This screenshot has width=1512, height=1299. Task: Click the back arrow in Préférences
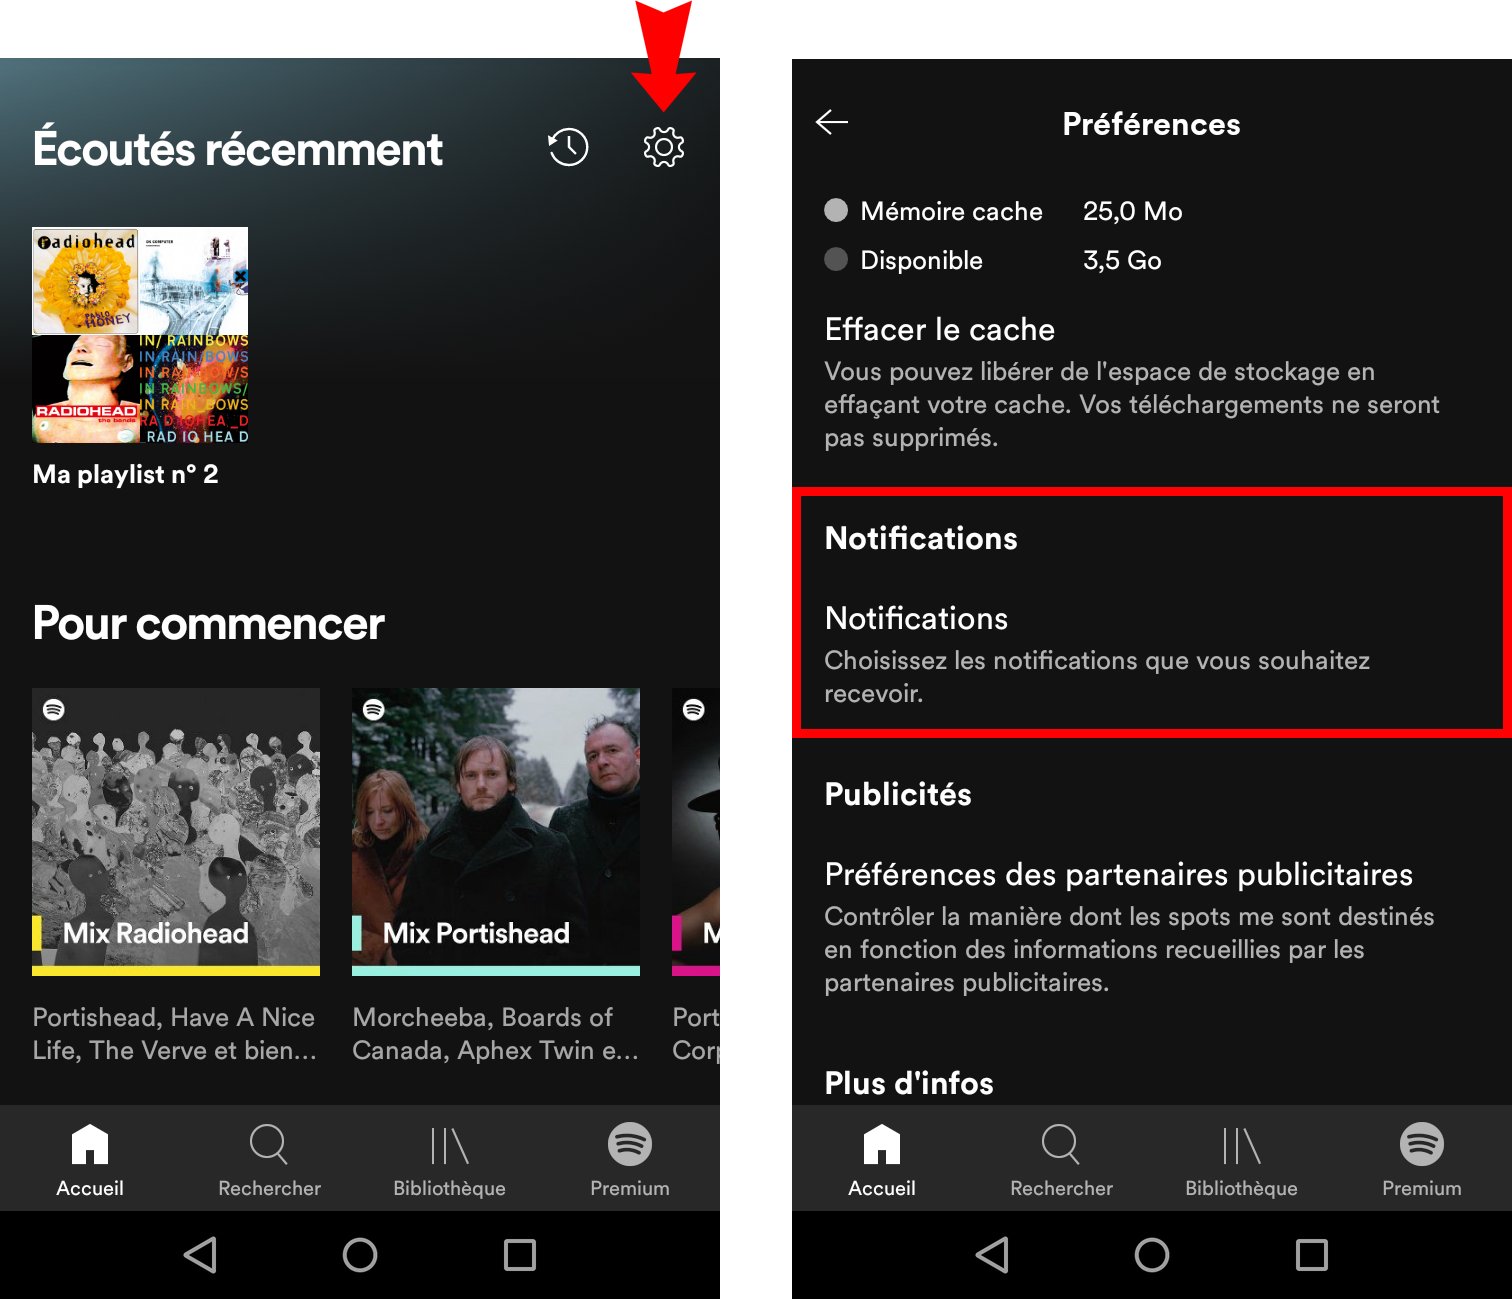(x=831, y=122)
